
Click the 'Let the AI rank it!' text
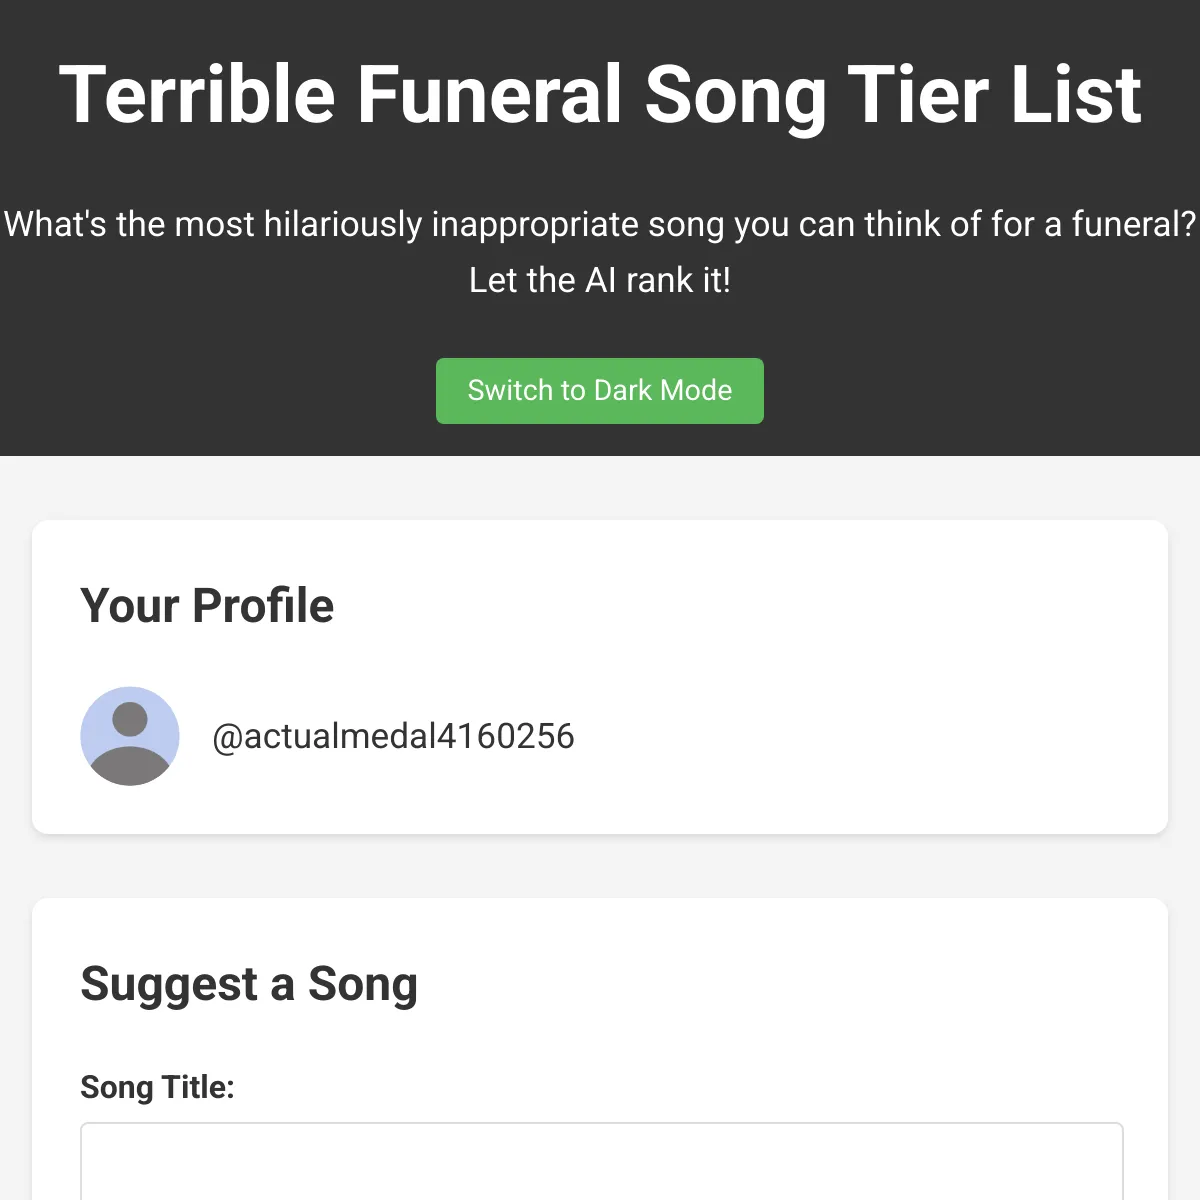pyautogui.click(x=600, y=280)
